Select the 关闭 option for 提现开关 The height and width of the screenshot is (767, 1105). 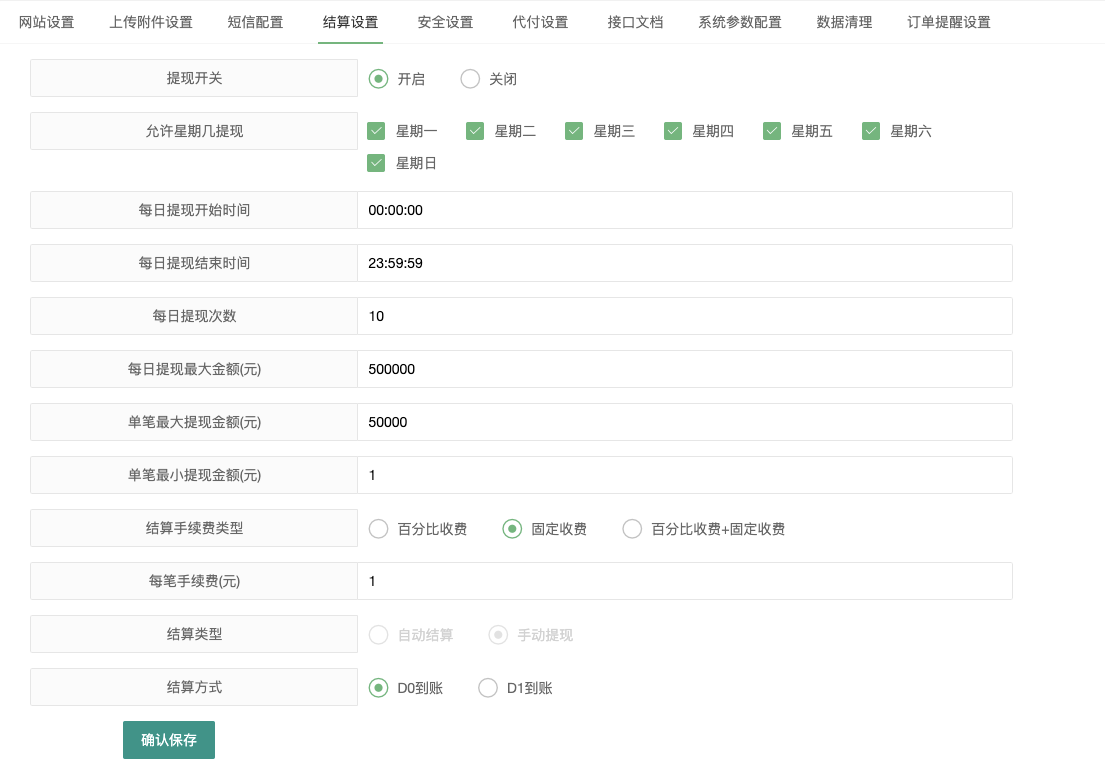click(x=470, y=78)
